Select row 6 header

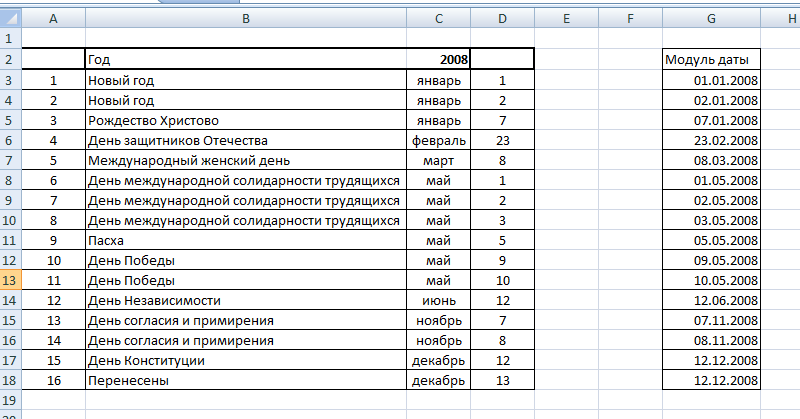point(10,140)
